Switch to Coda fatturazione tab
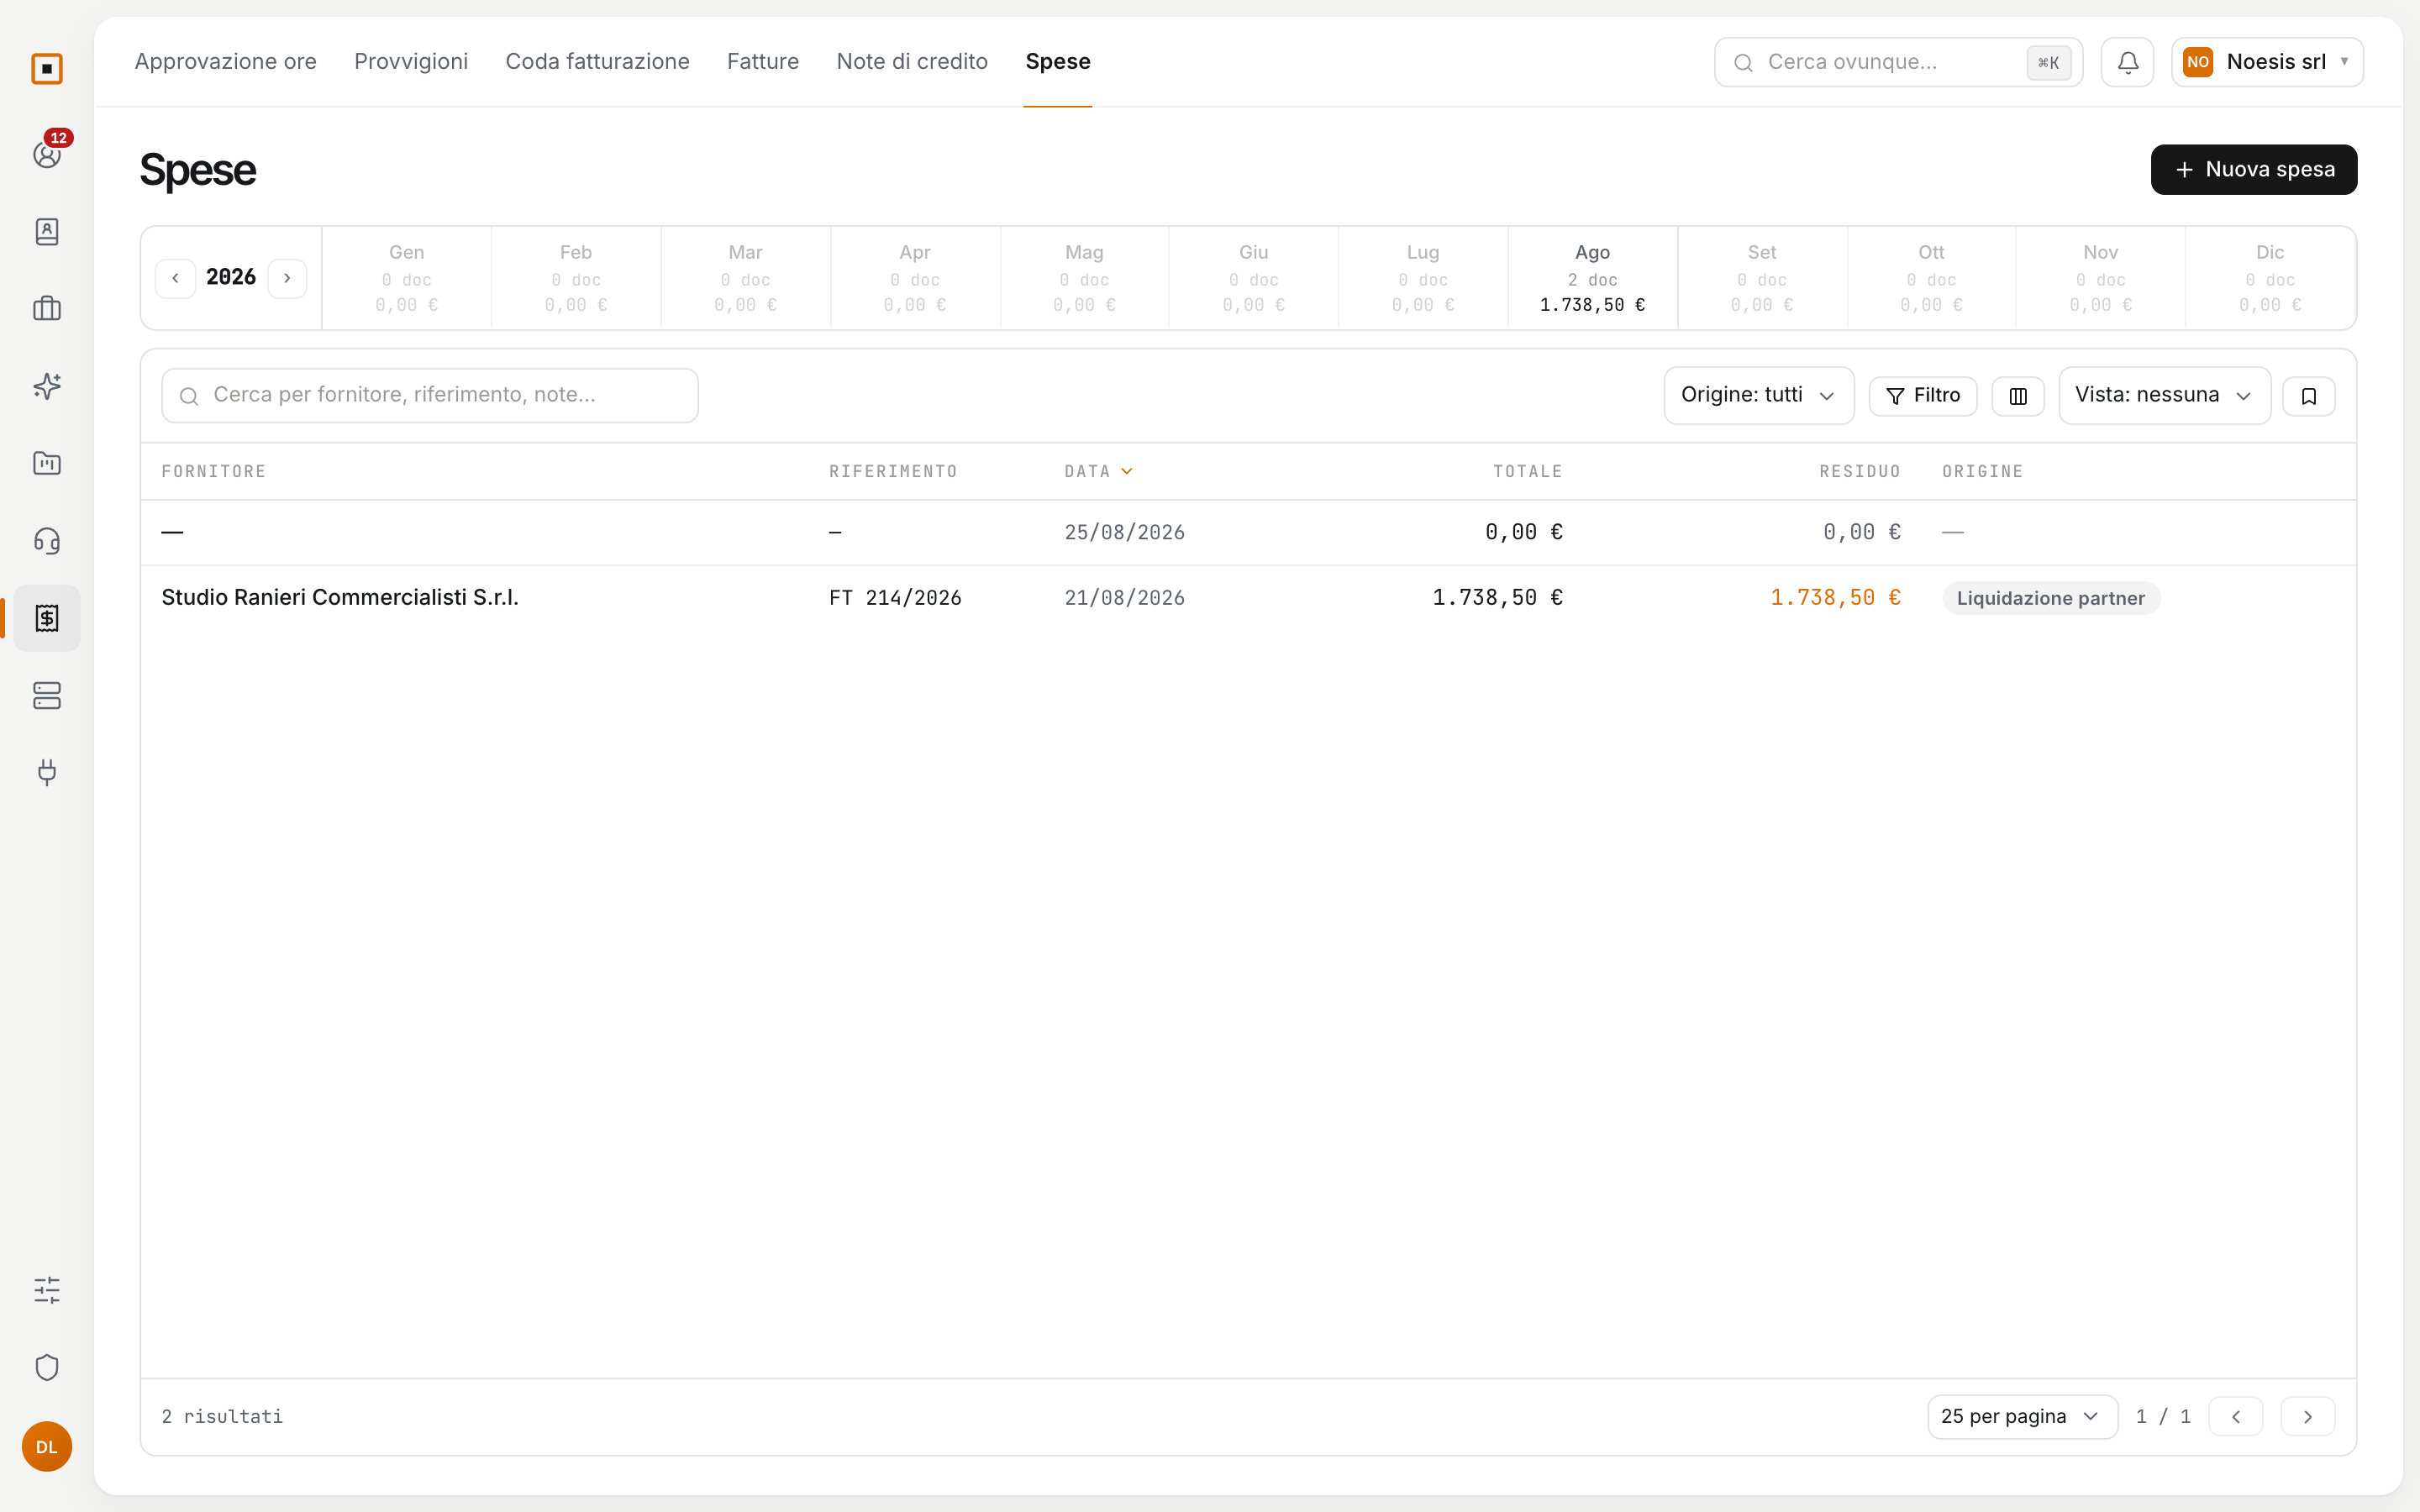 597,62
